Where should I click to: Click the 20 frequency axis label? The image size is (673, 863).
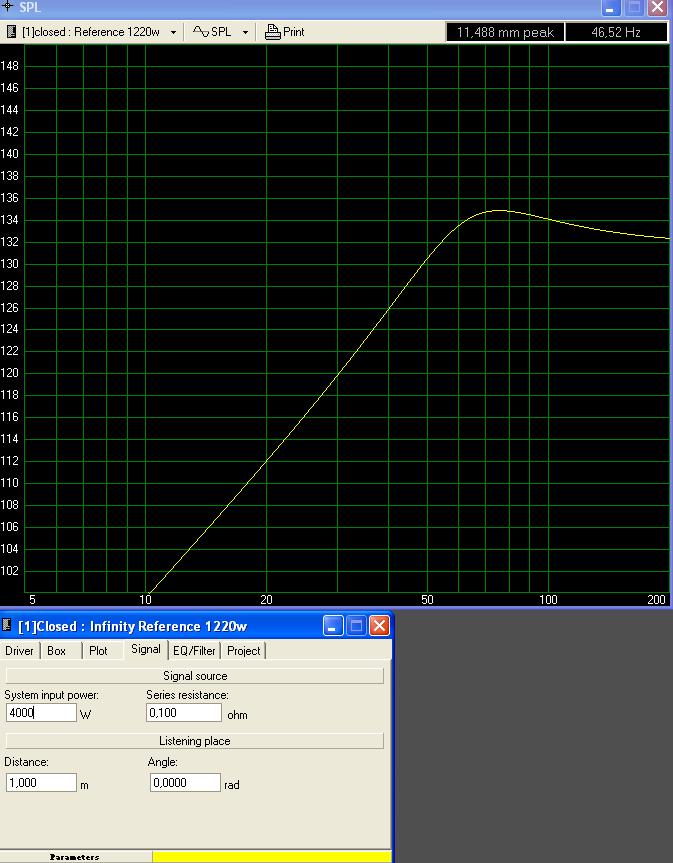[266, 599]
